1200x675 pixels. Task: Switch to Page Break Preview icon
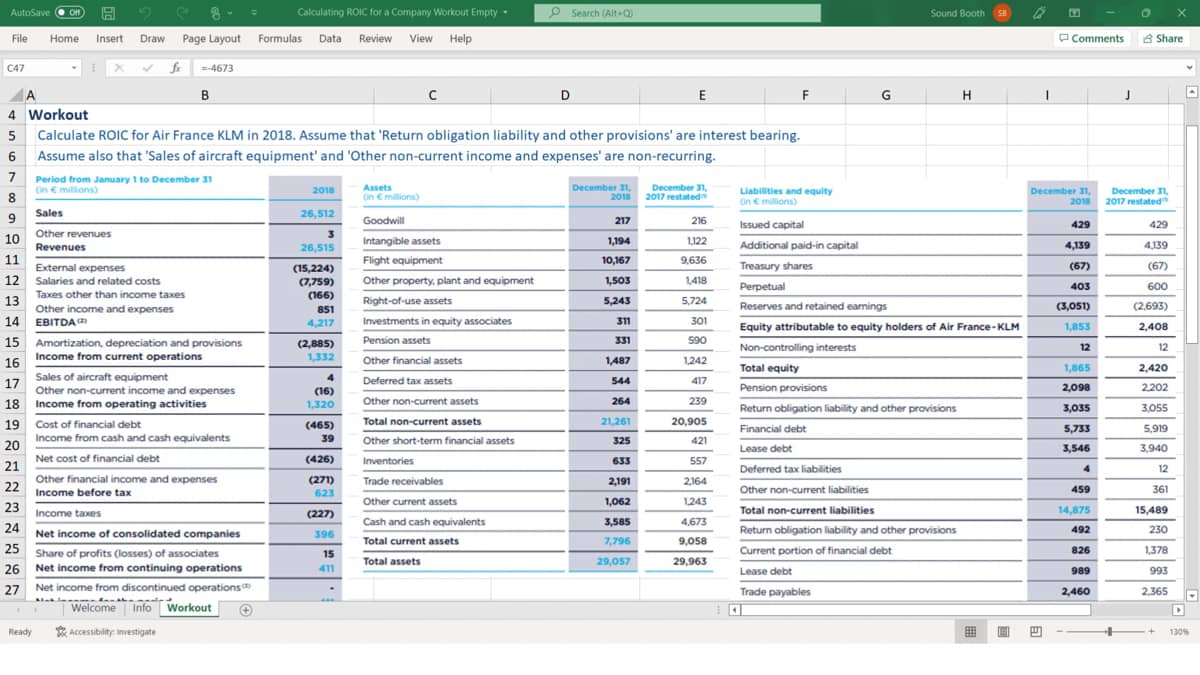[1036, 632]
